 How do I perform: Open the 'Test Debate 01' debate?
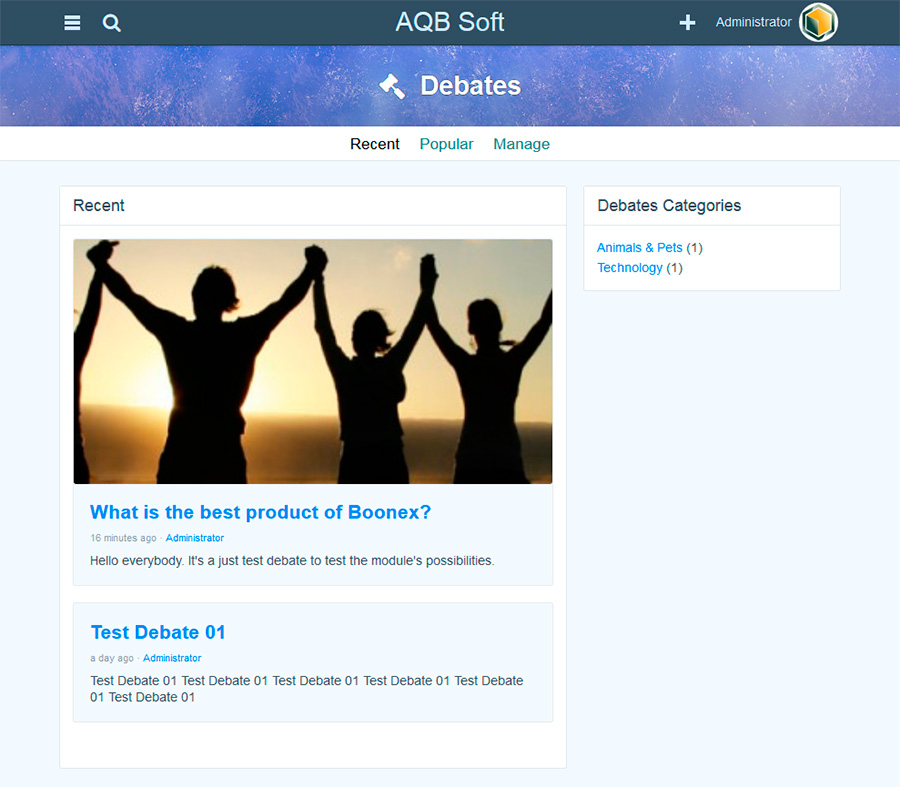pos(158,632)
